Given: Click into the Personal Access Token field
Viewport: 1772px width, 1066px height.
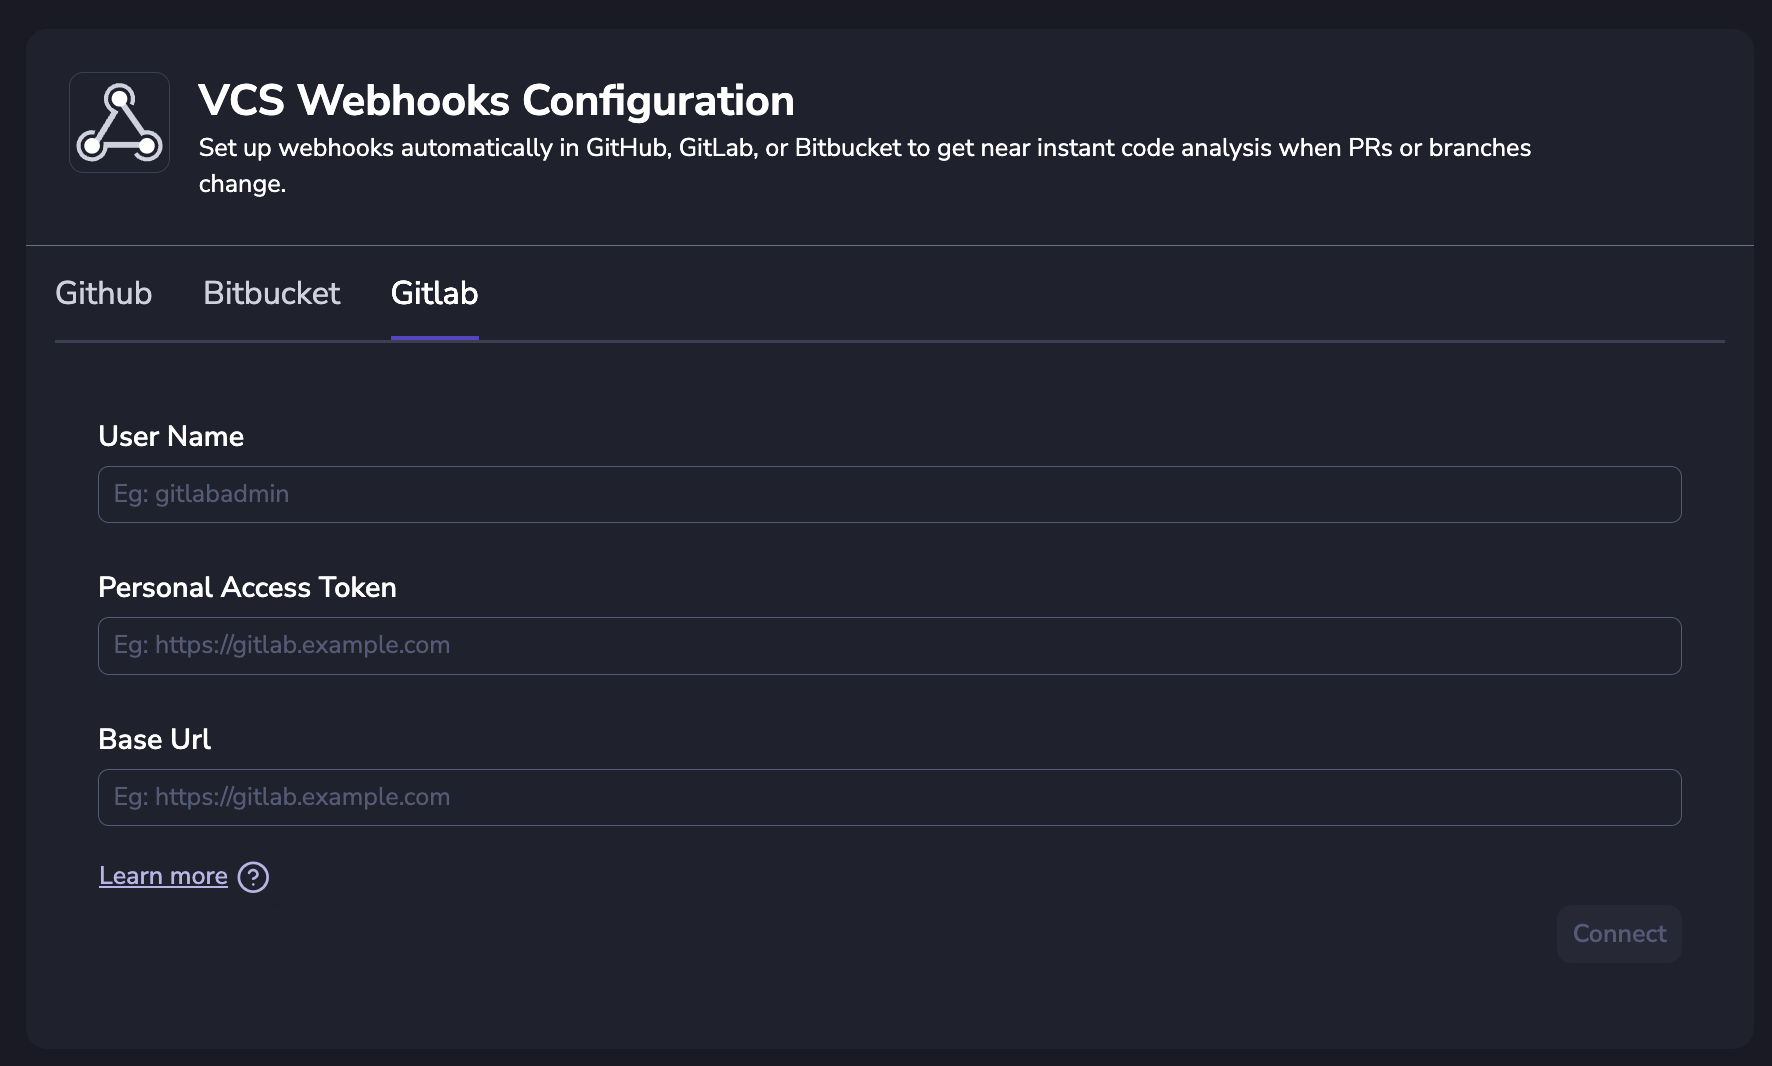Looking at the screenshot, I should (889, 646).
